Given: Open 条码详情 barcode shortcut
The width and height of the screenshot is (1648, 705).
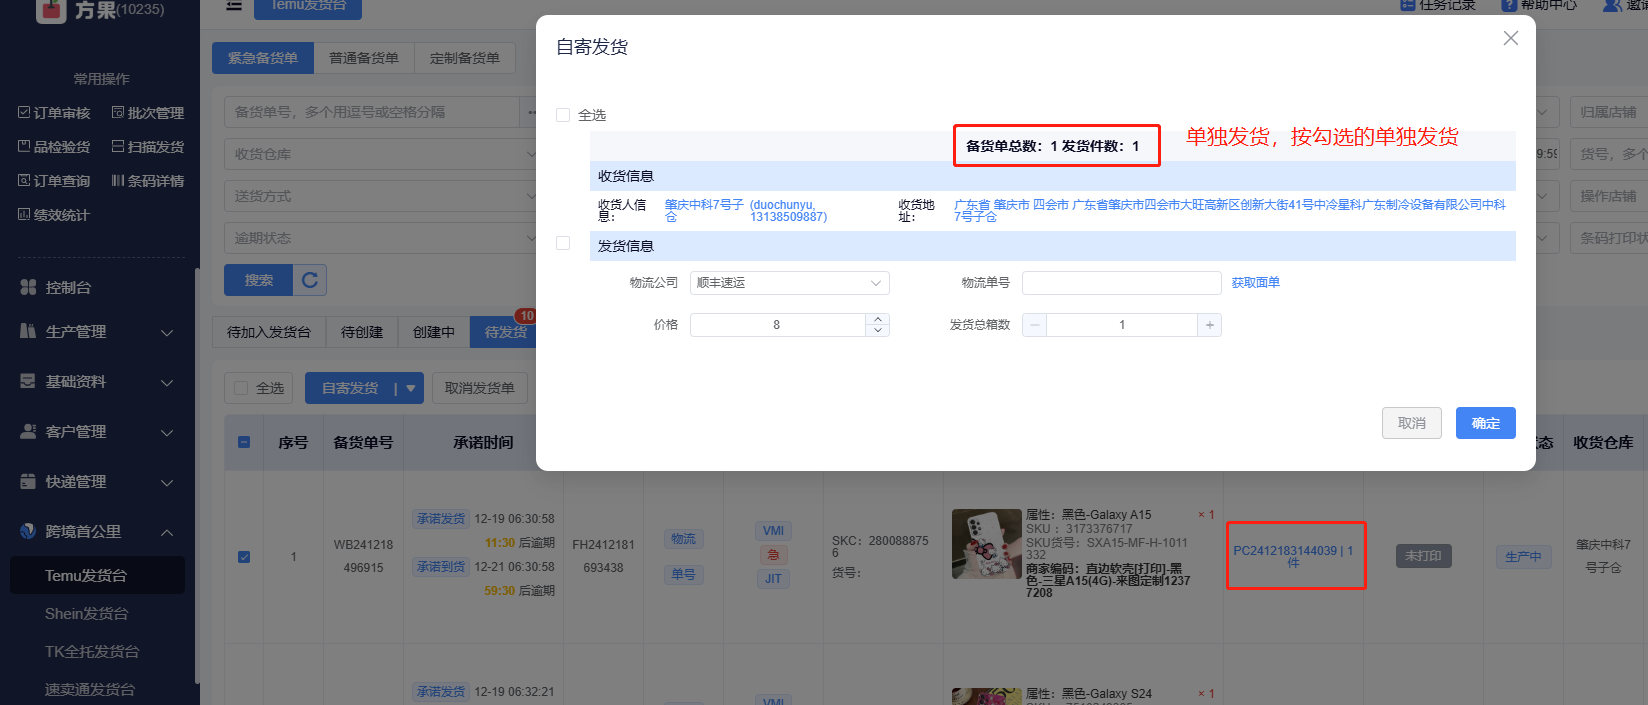Looking at the screenshot, I should [147, 181].
